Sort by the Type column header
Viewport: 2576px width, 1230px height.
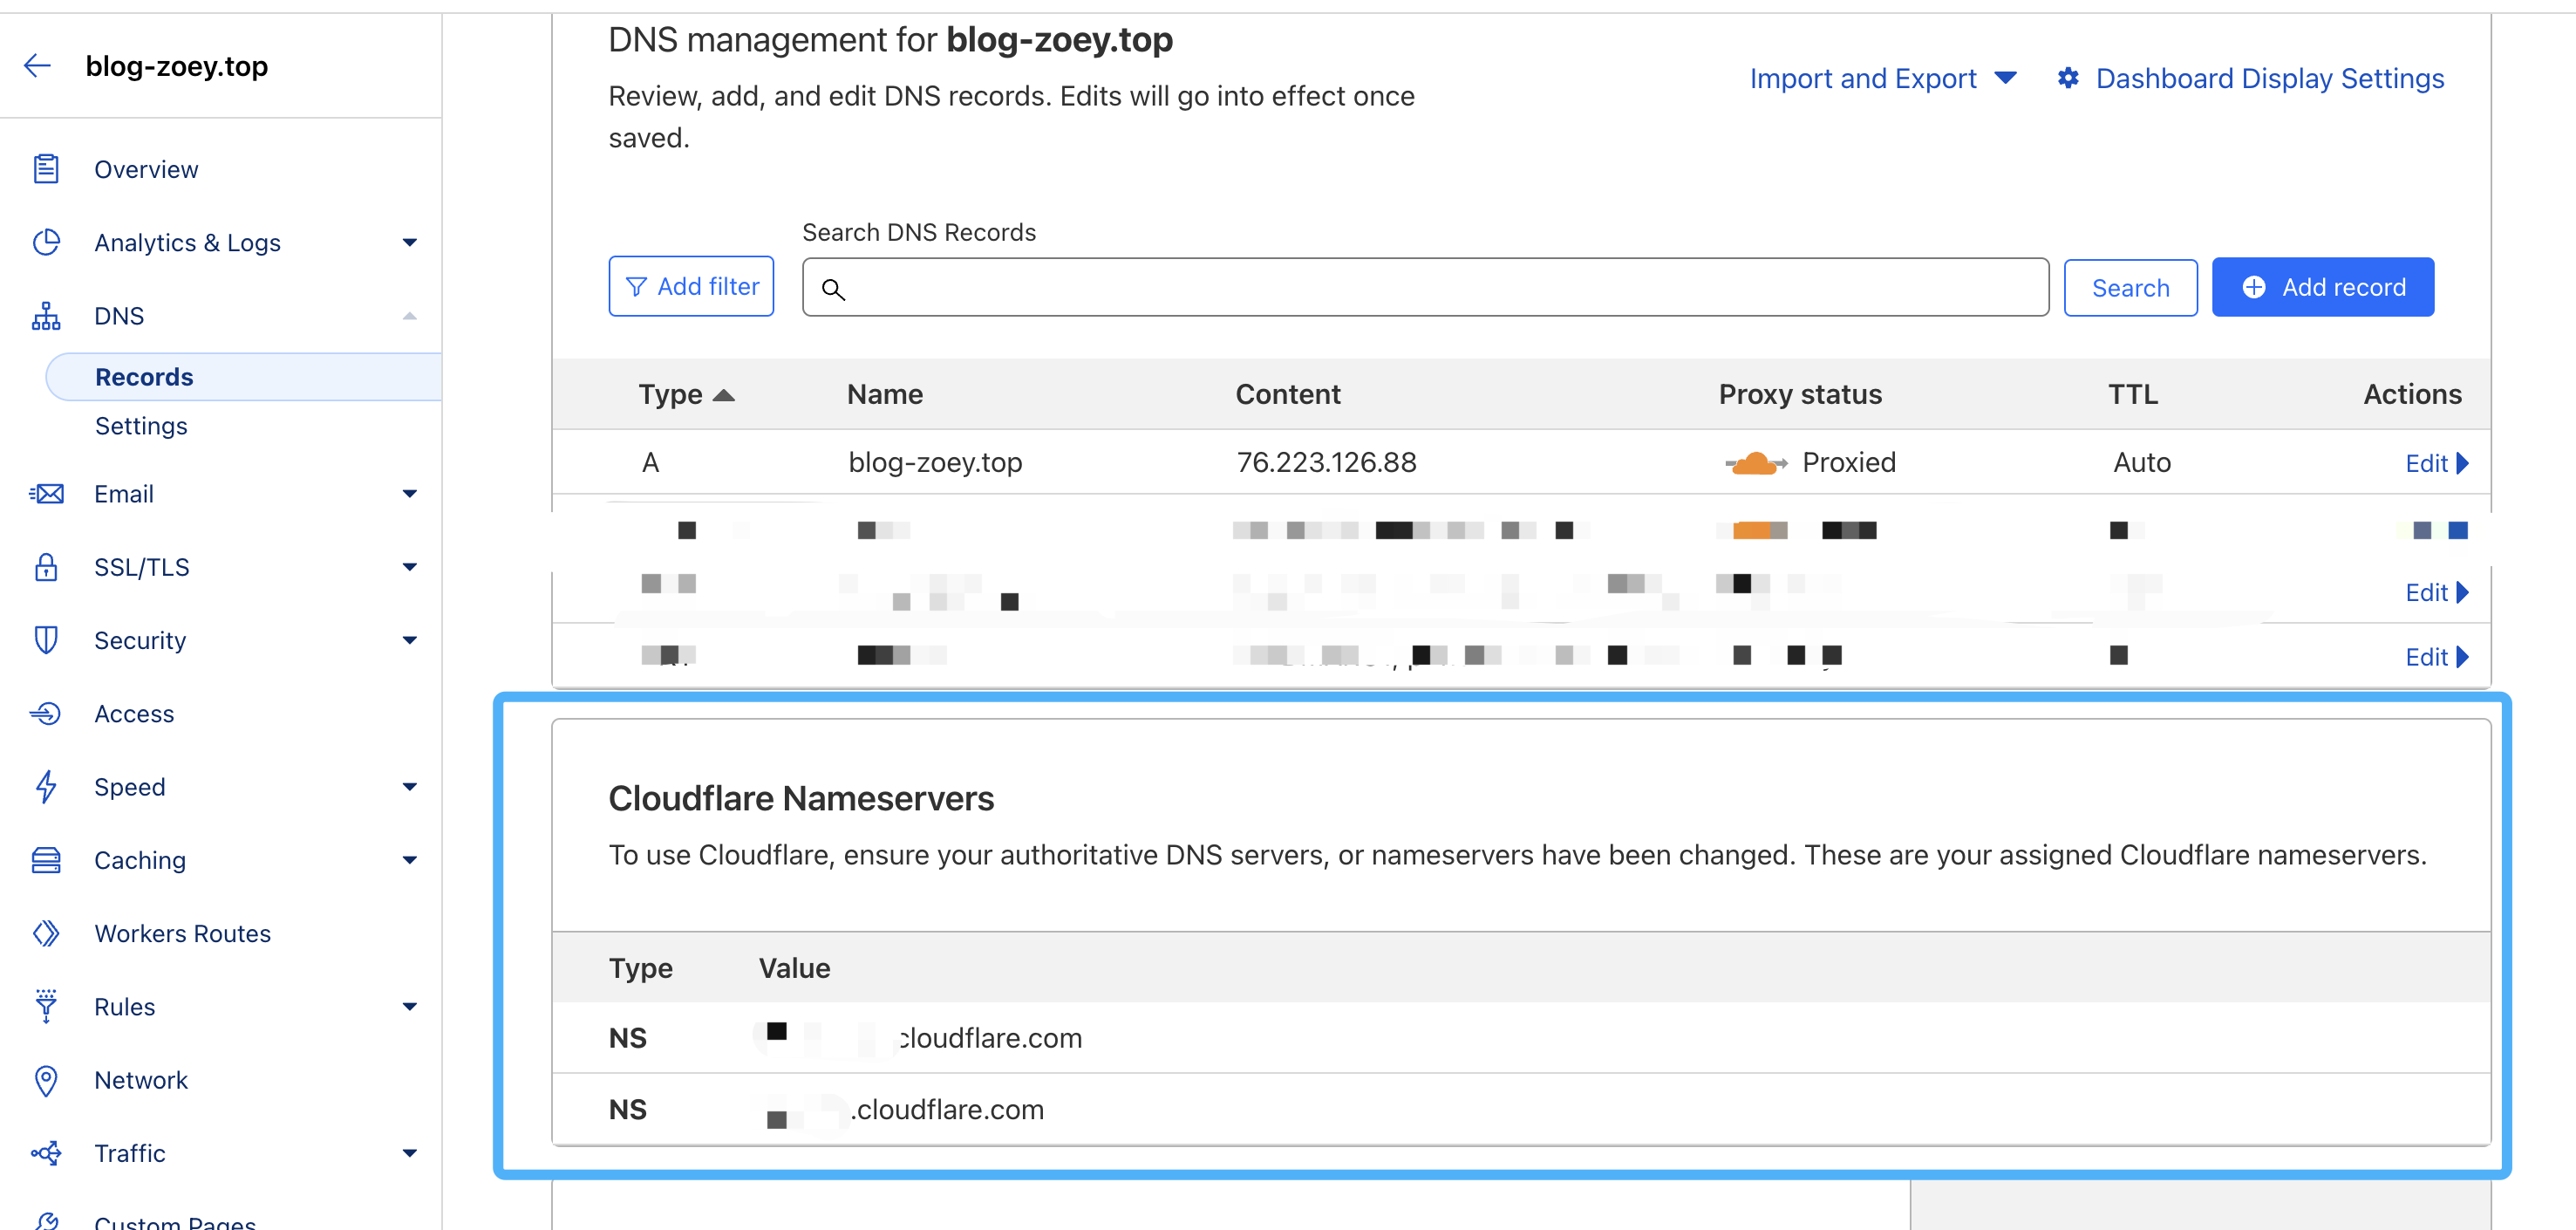coord(686,394)
